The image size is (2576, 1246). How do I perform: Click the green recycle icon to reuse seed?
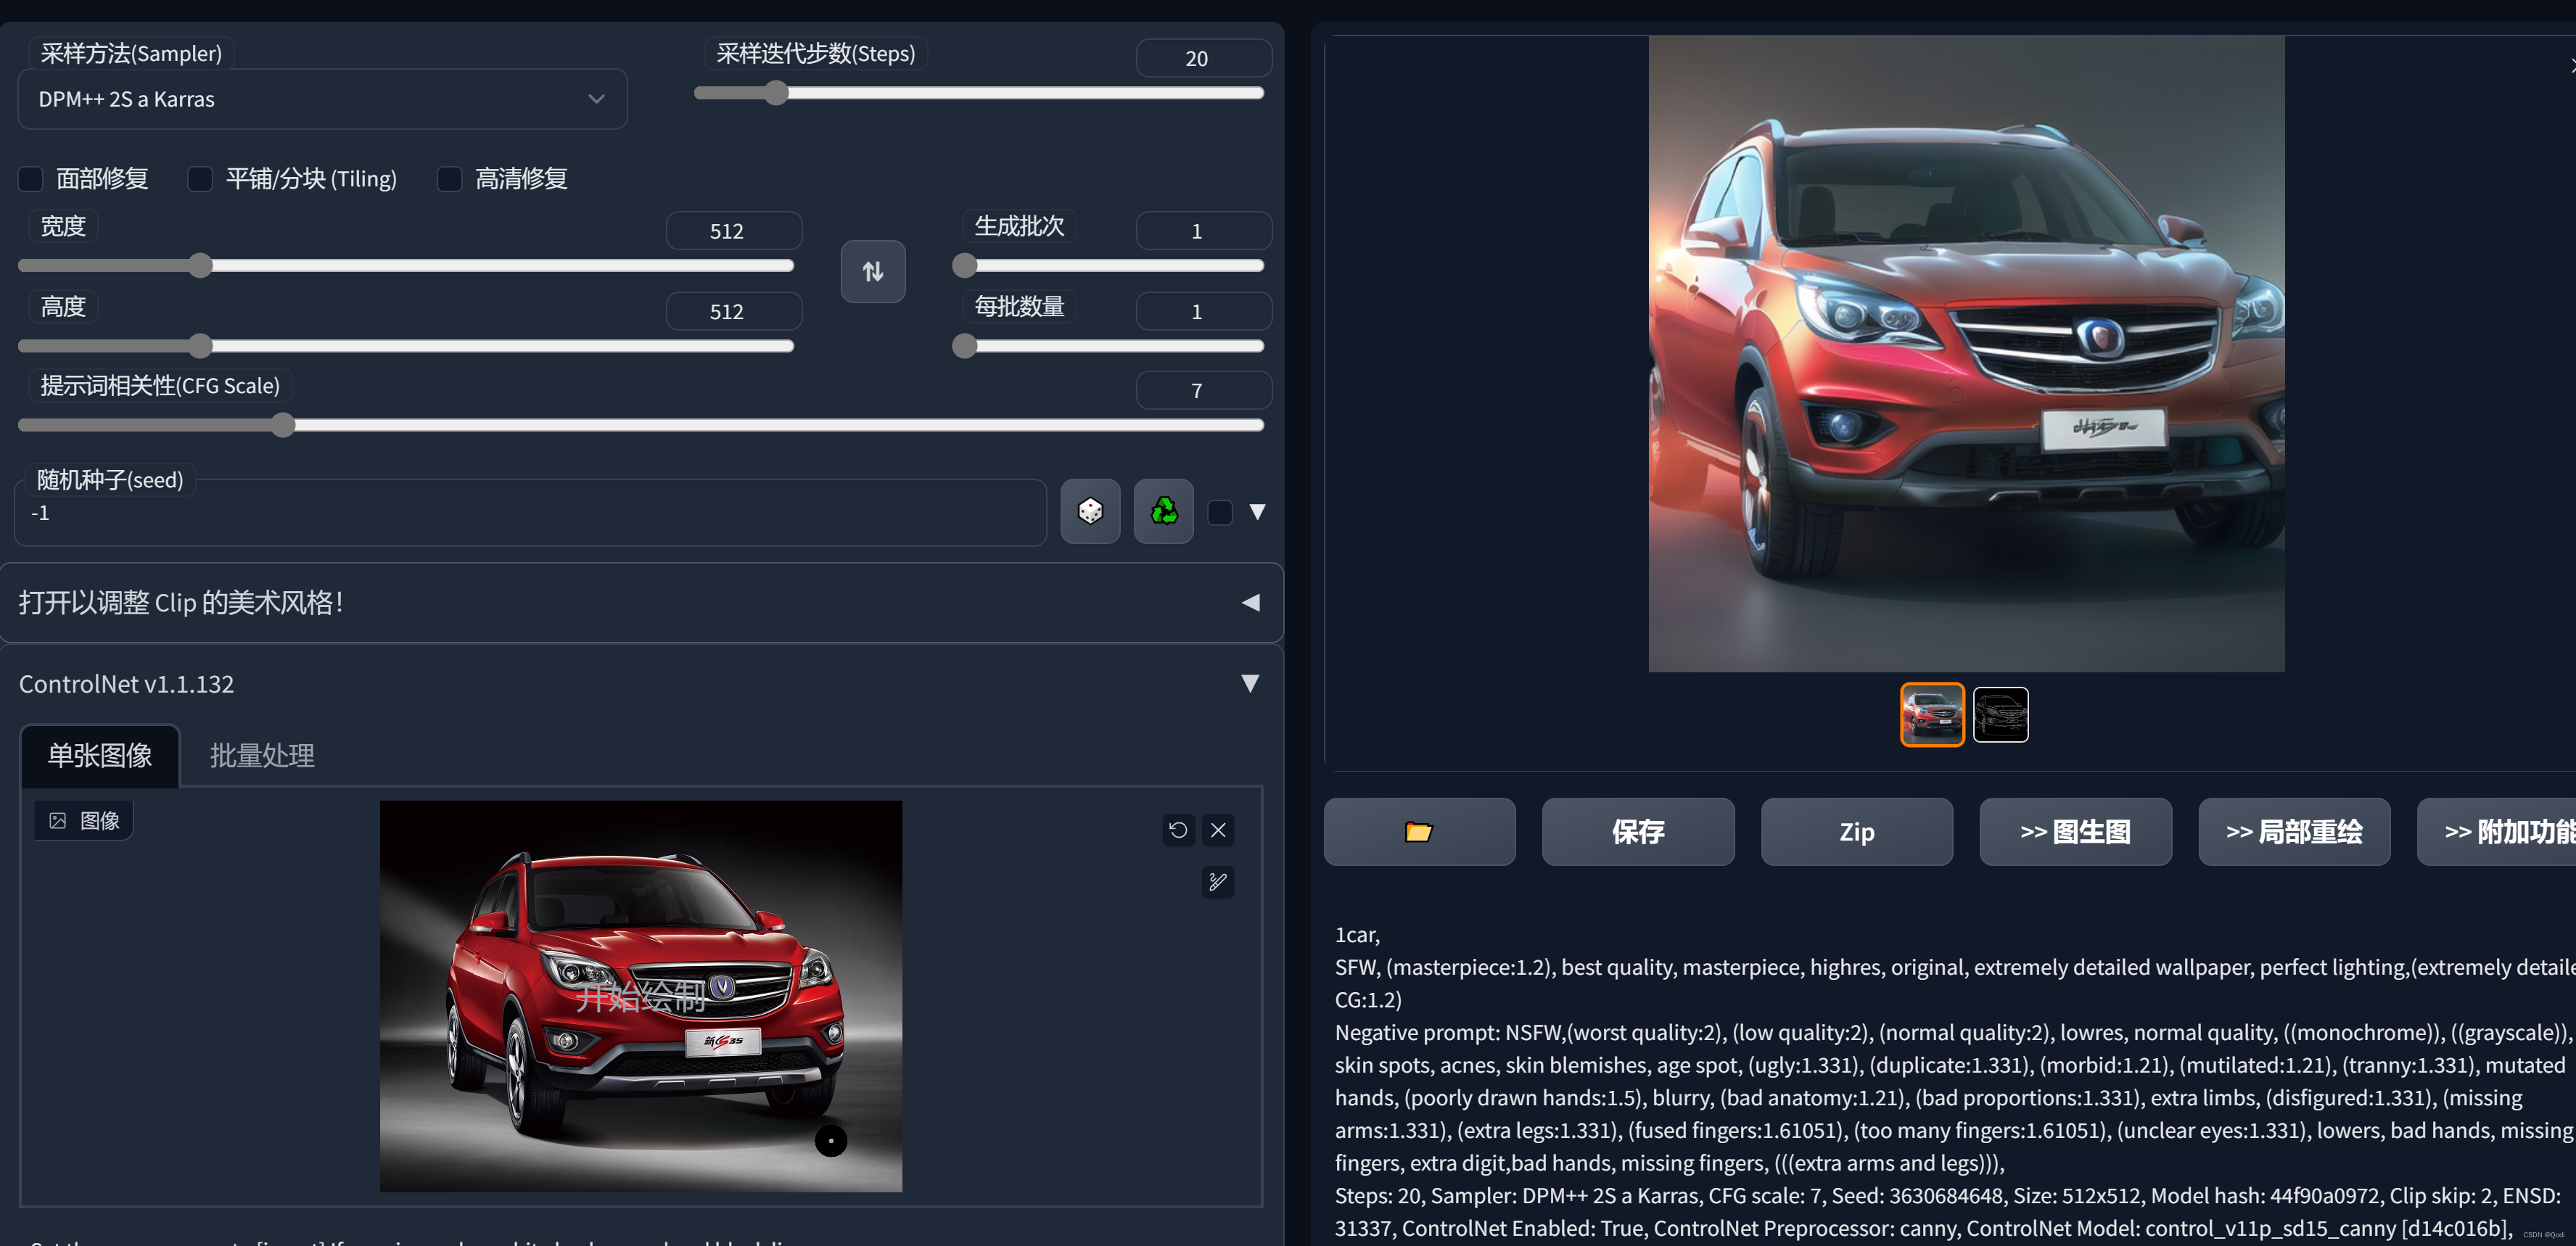(x=1163, y=511)
